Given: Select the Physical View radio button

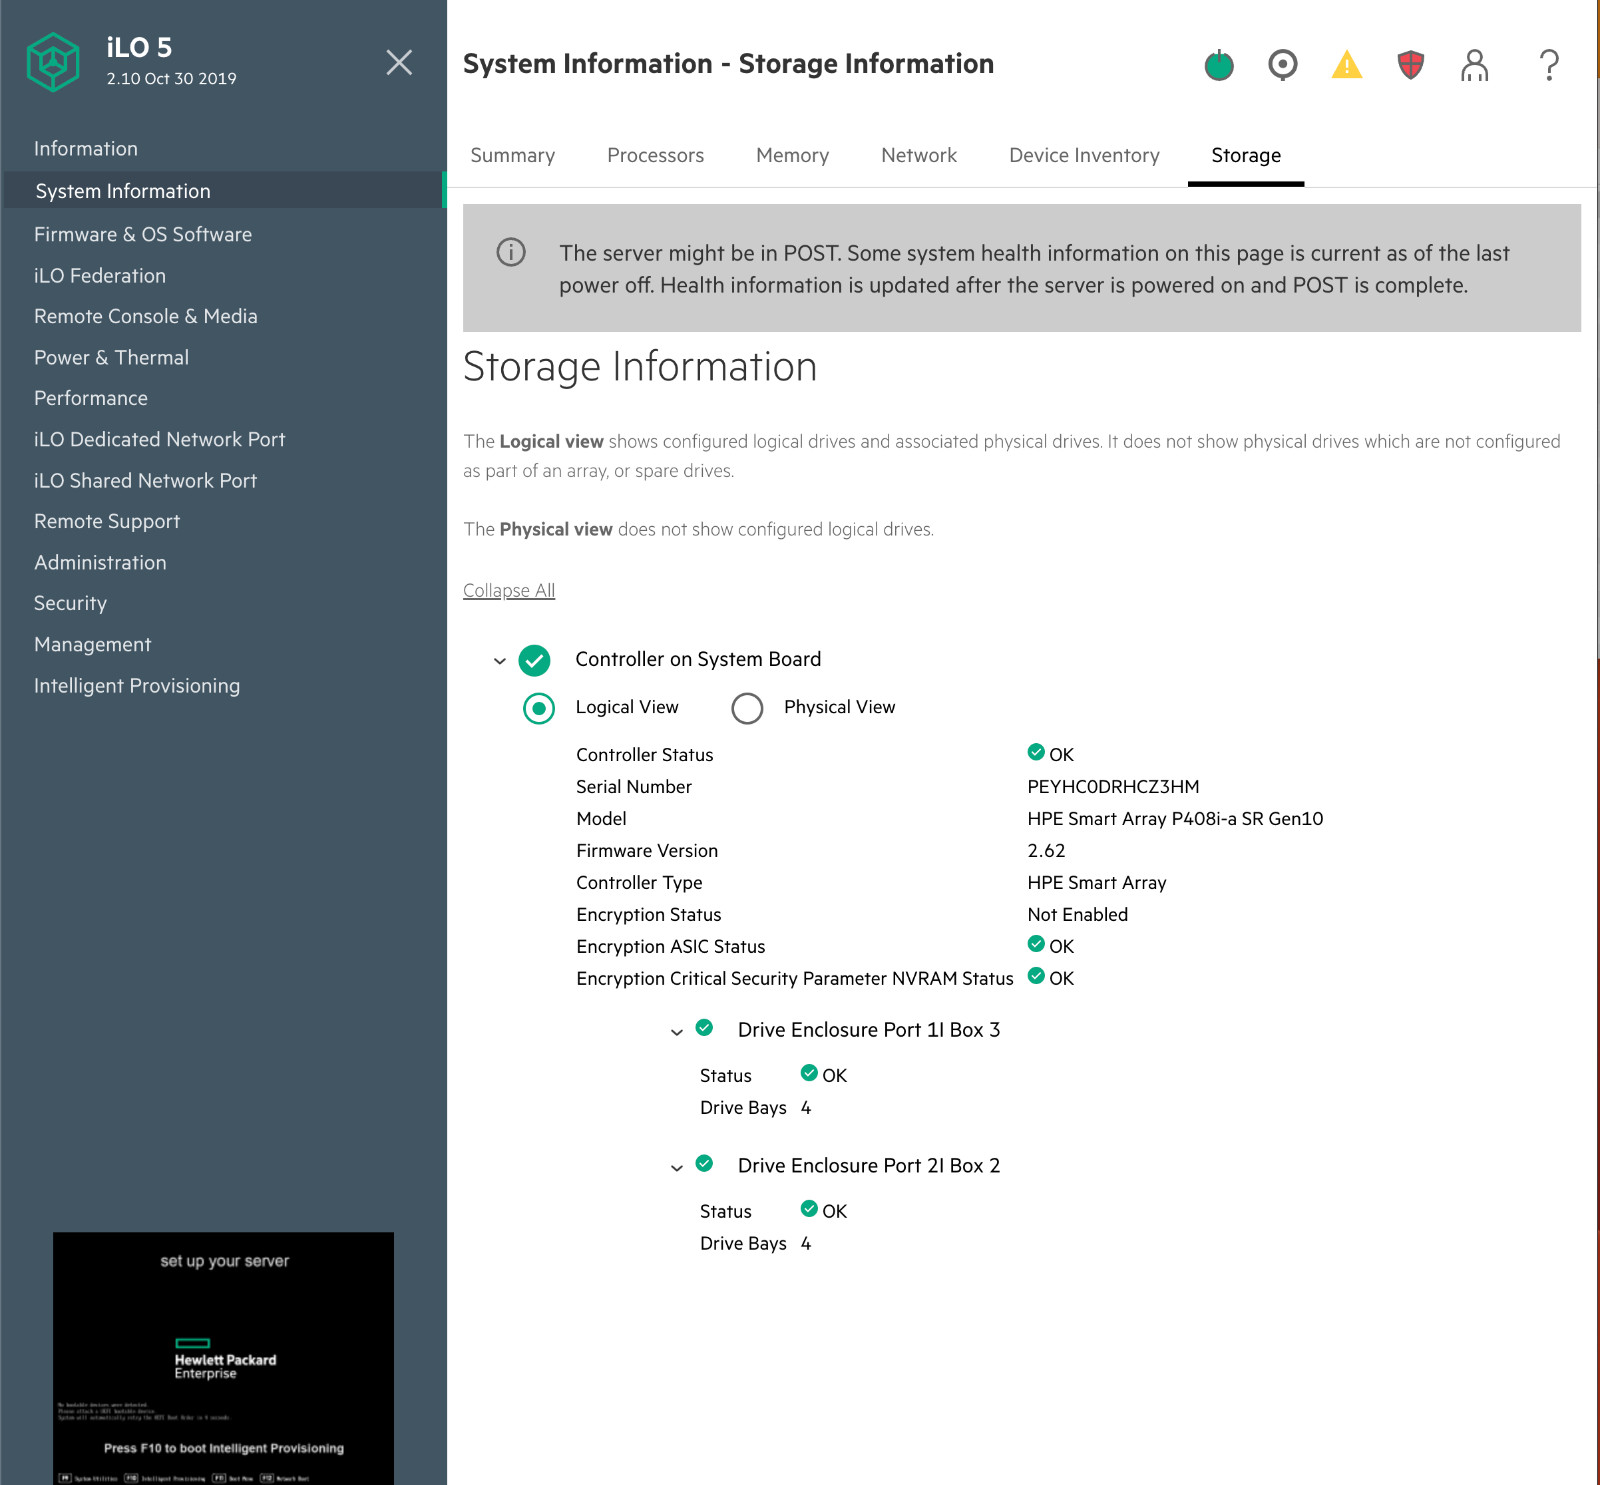Looking at the screenshot, I should pos(747,708).
